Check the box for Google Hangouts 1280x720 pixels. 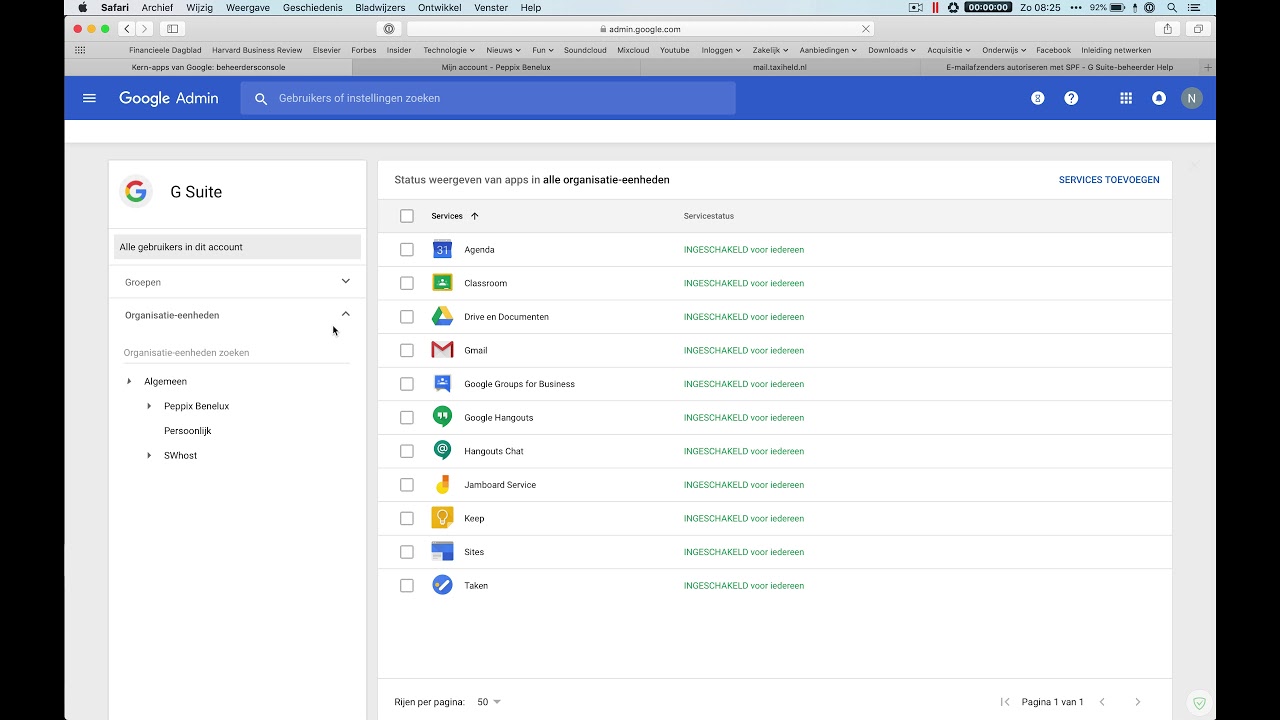coord(406,417)
